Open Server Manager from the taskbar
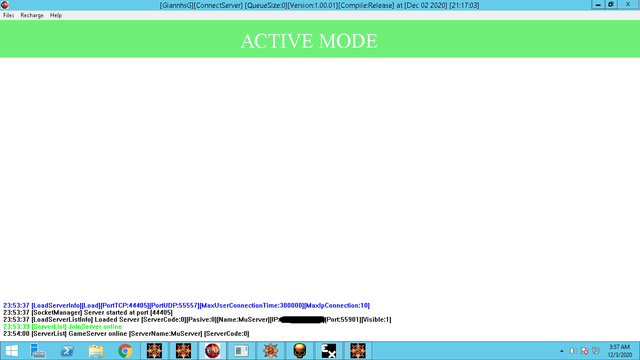This screenshot has height=360, width=640. click(38, 351)
